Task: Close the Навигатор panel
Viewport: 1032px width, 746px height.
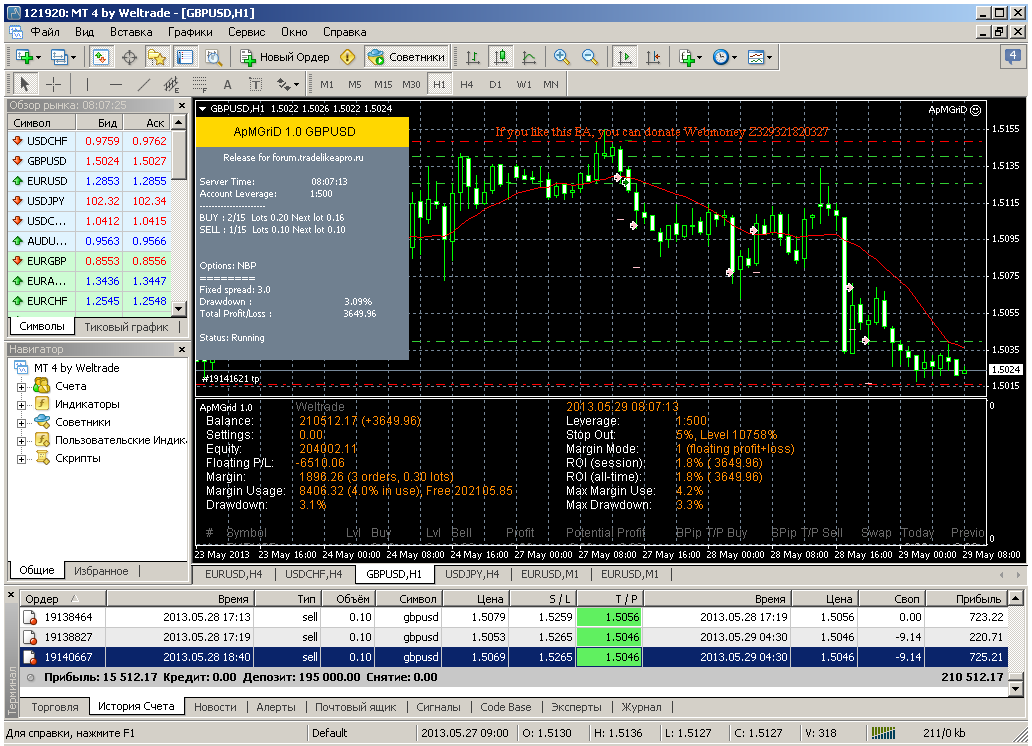Action: (x=182, y=349)
